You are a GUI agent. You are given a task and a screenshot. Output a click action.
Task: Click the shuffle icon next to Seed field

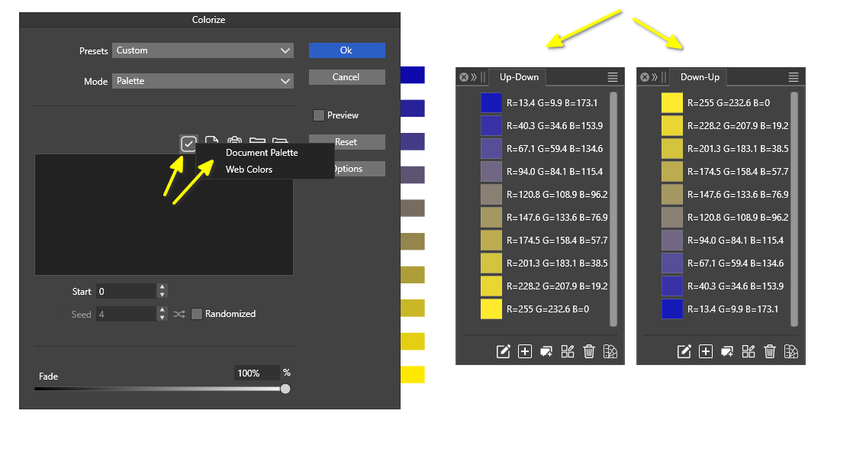click(x=178, y=314)
